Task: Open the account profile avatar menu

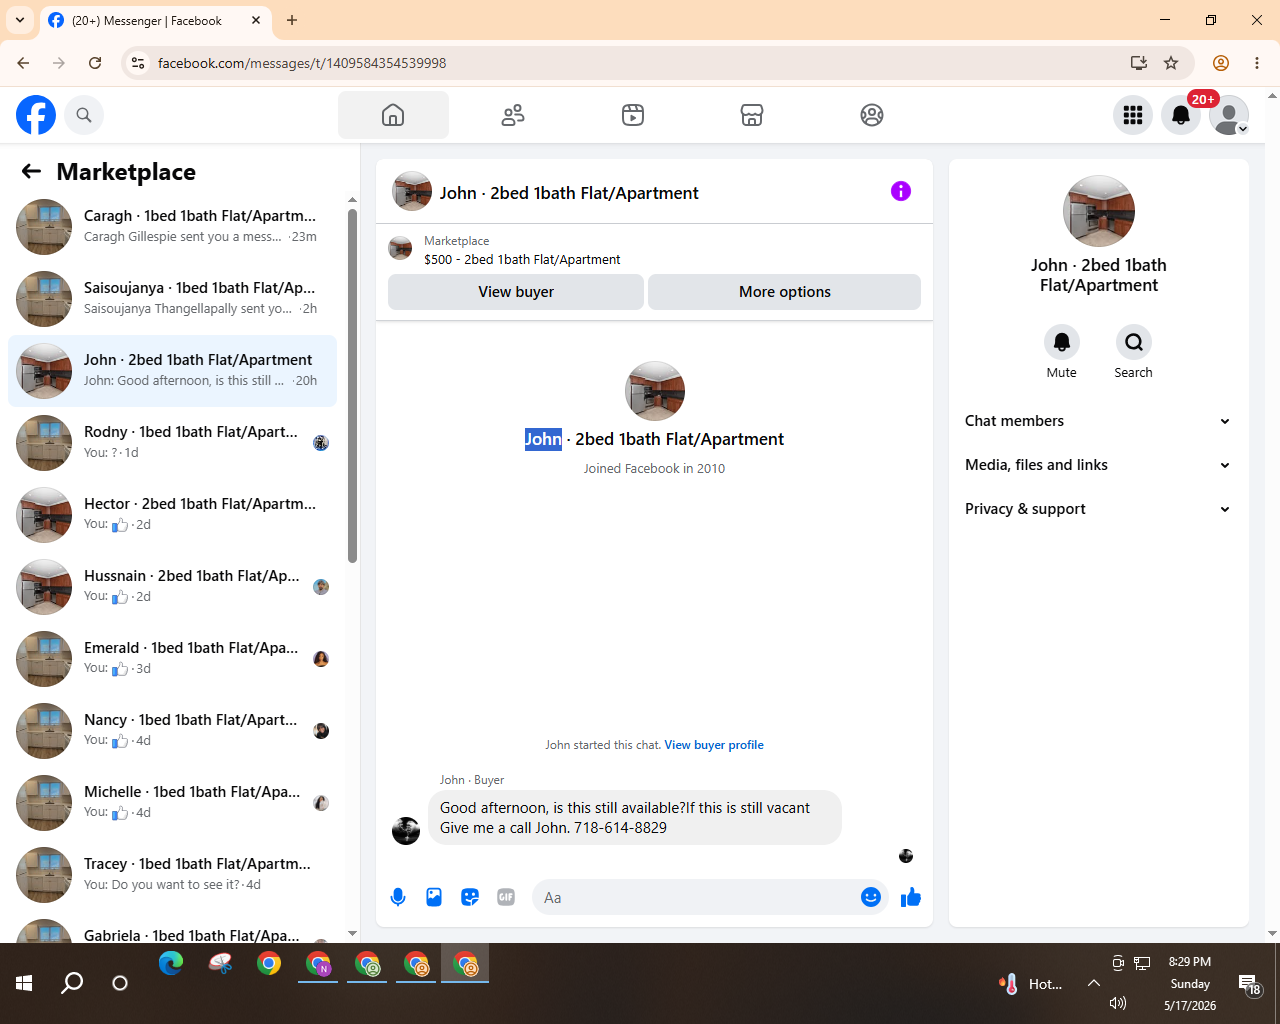Action: click(x=1229, y=115)
